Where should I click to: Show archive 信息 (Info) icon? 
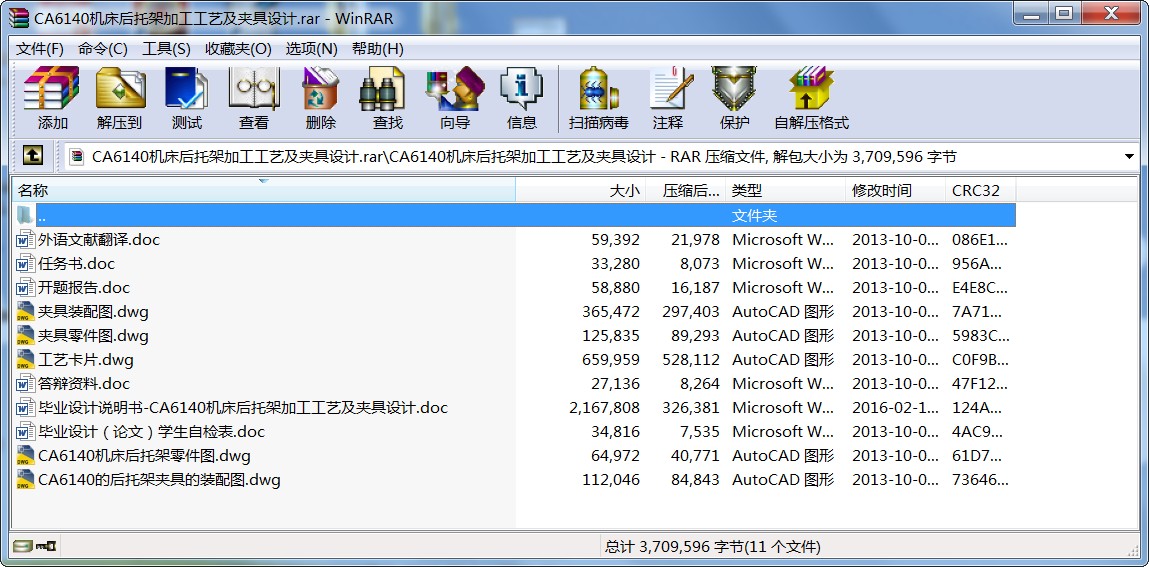click(522, 99)
